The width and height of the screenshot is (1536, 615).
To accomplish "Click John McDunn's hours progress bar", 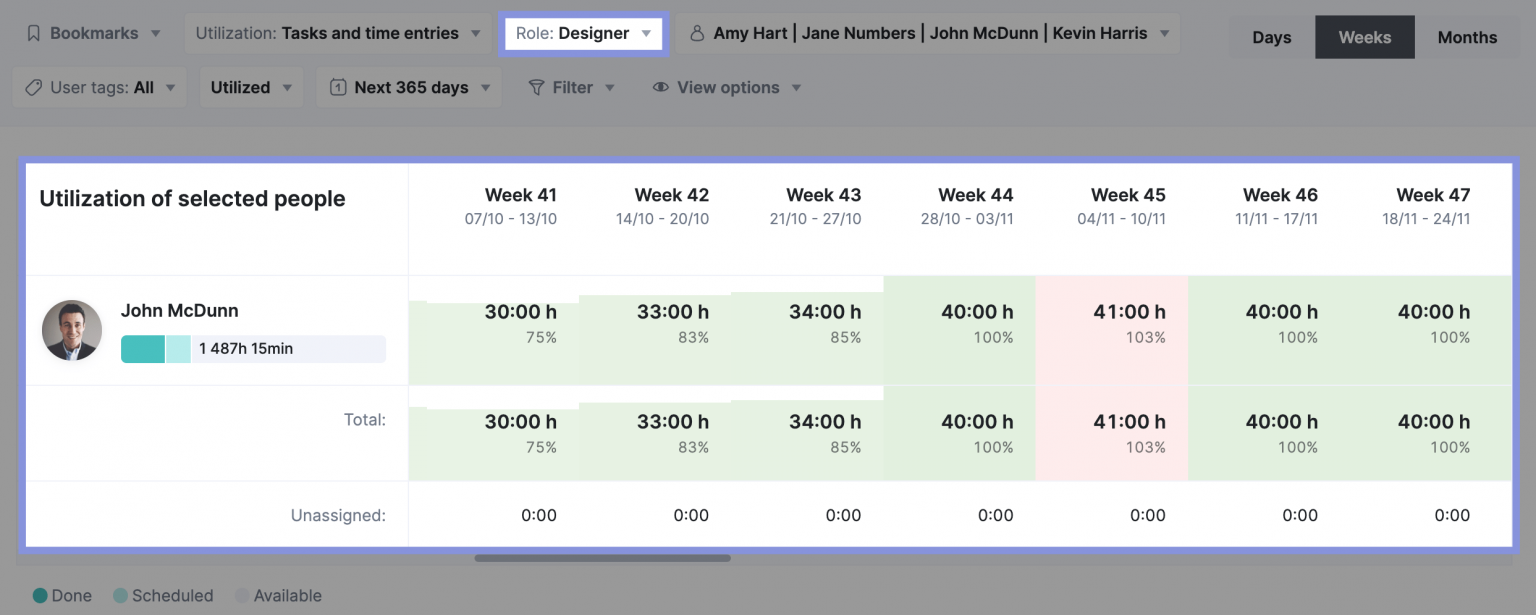I will (x=252, y=348).
